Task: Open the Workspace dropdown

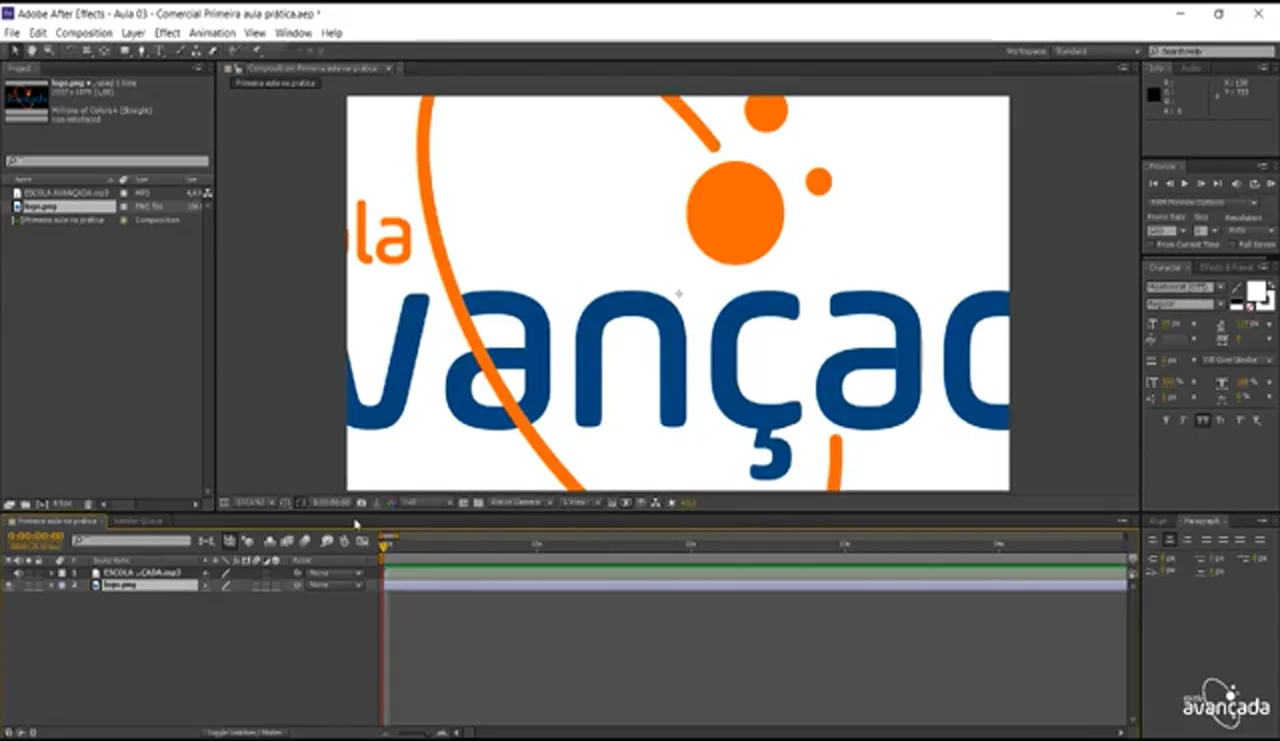Action: (1098, 51)
